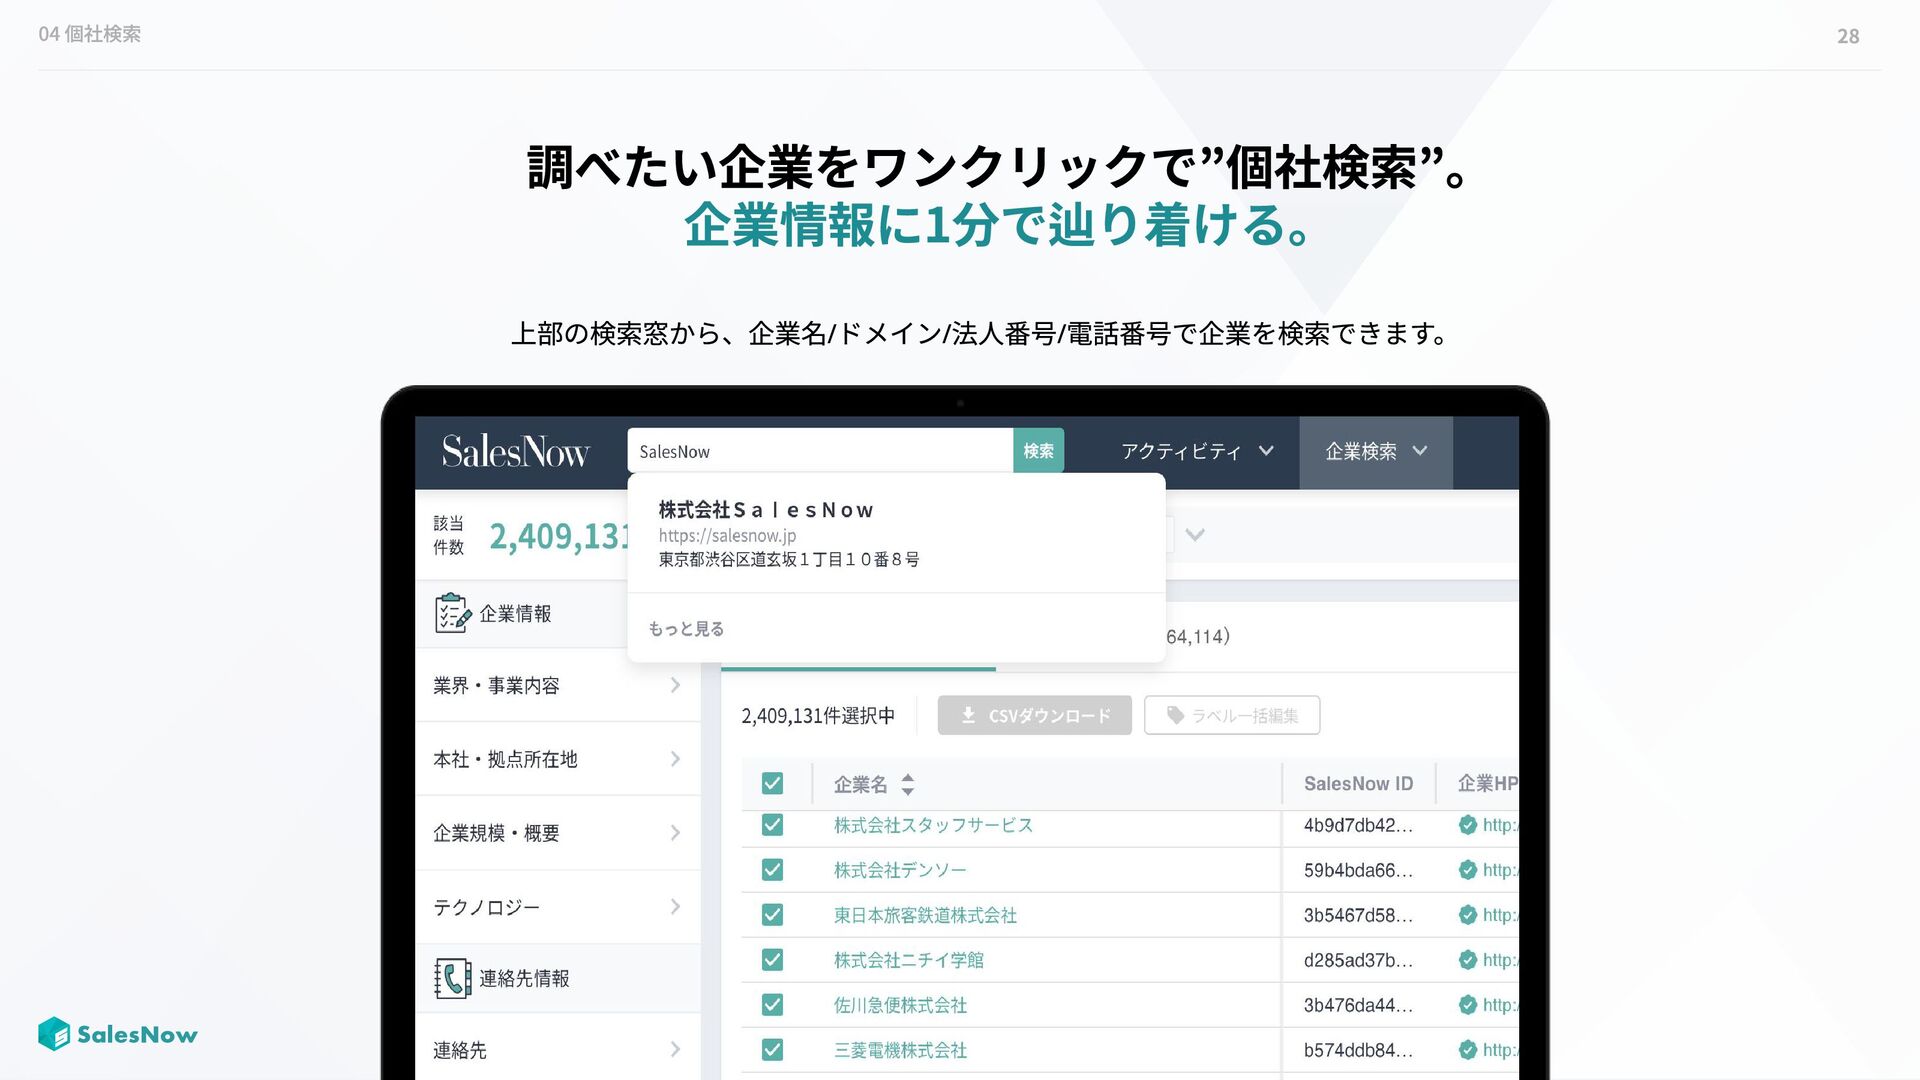Toggle the select-all checkbox in table header

coord(772,784)
